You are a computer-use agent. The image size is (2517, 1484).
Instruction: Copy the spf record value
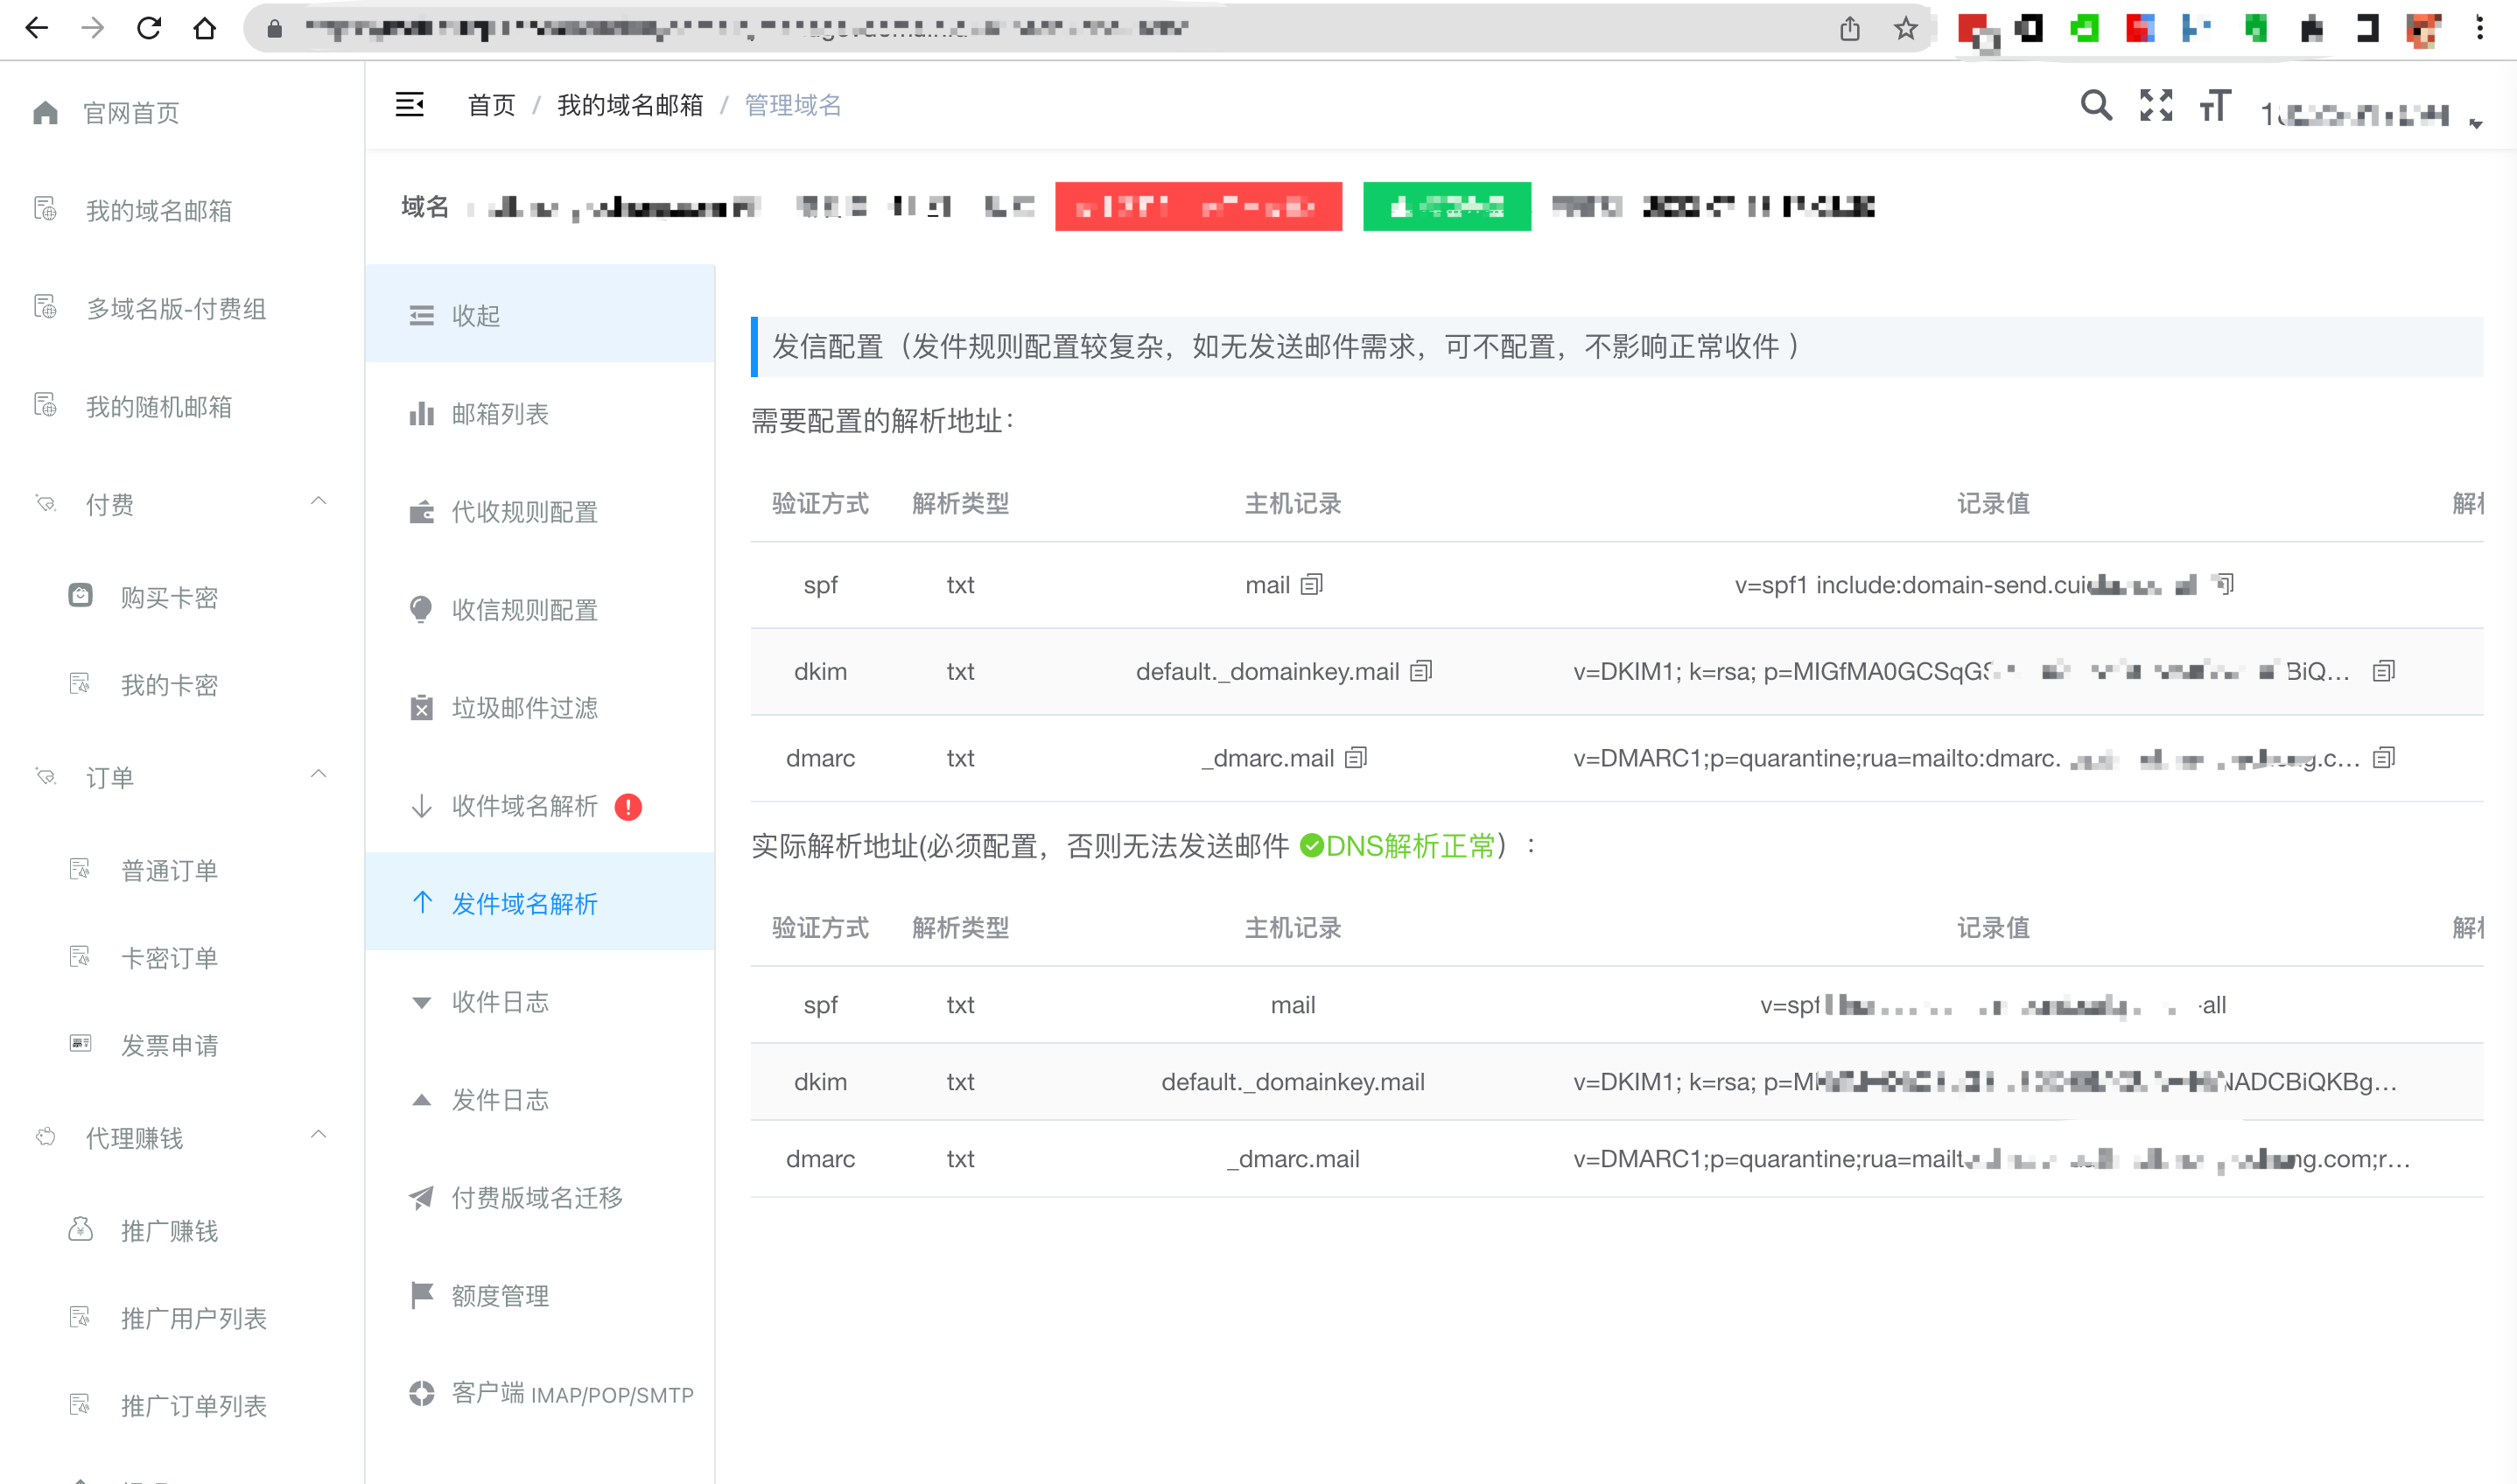[2224, 583]
